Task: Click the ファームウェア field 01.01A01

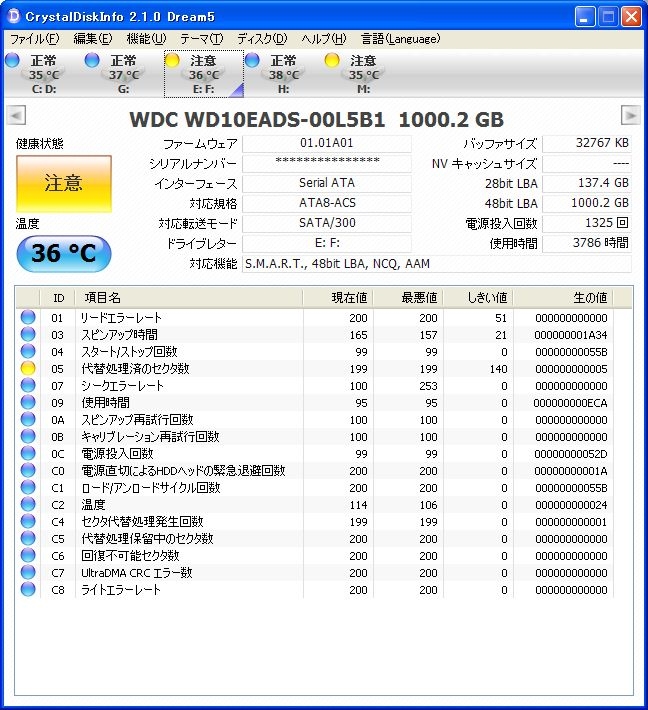Action: pos(326,144)
